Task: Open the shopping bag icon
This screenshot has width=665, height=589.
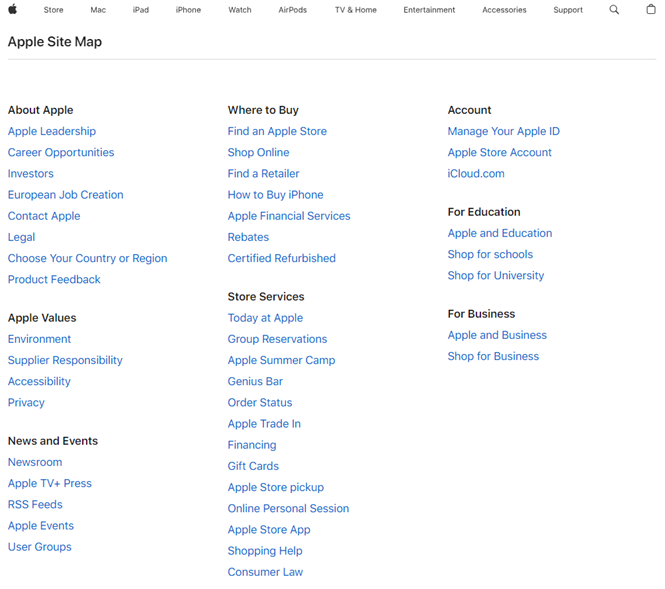Action: (x=651, y=9)
